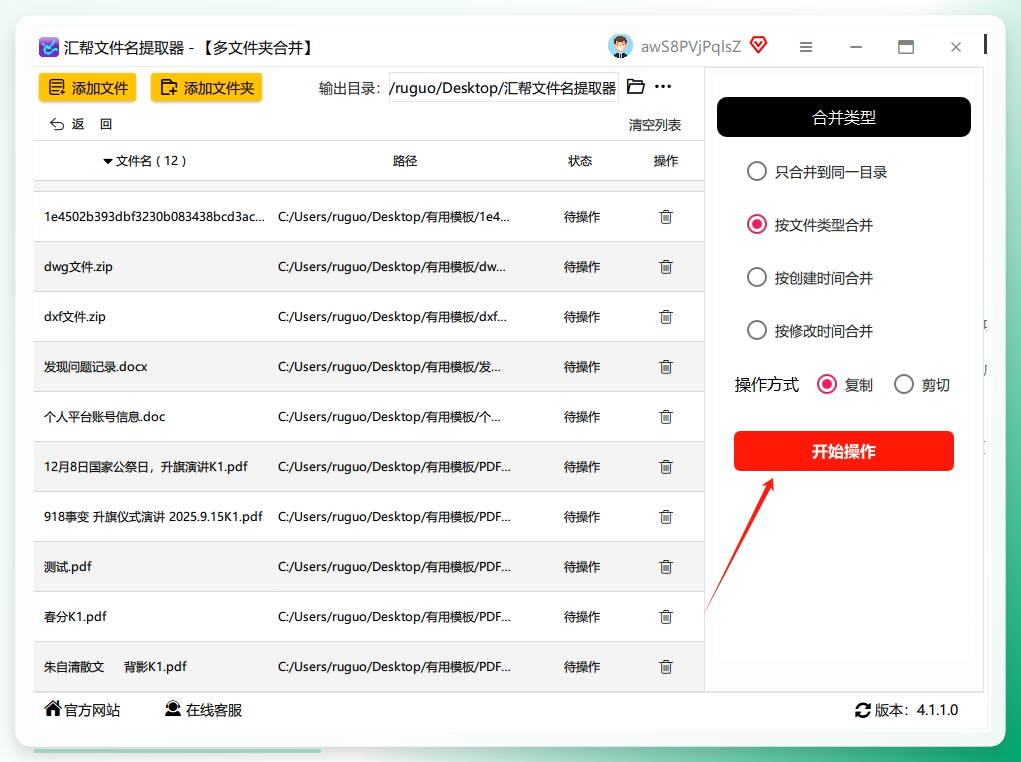Image resolution: width=1021 pixels, height=762 pixels.
Task: Delete 发现问题记录.docx using trash icon
Action: (665, 367)
